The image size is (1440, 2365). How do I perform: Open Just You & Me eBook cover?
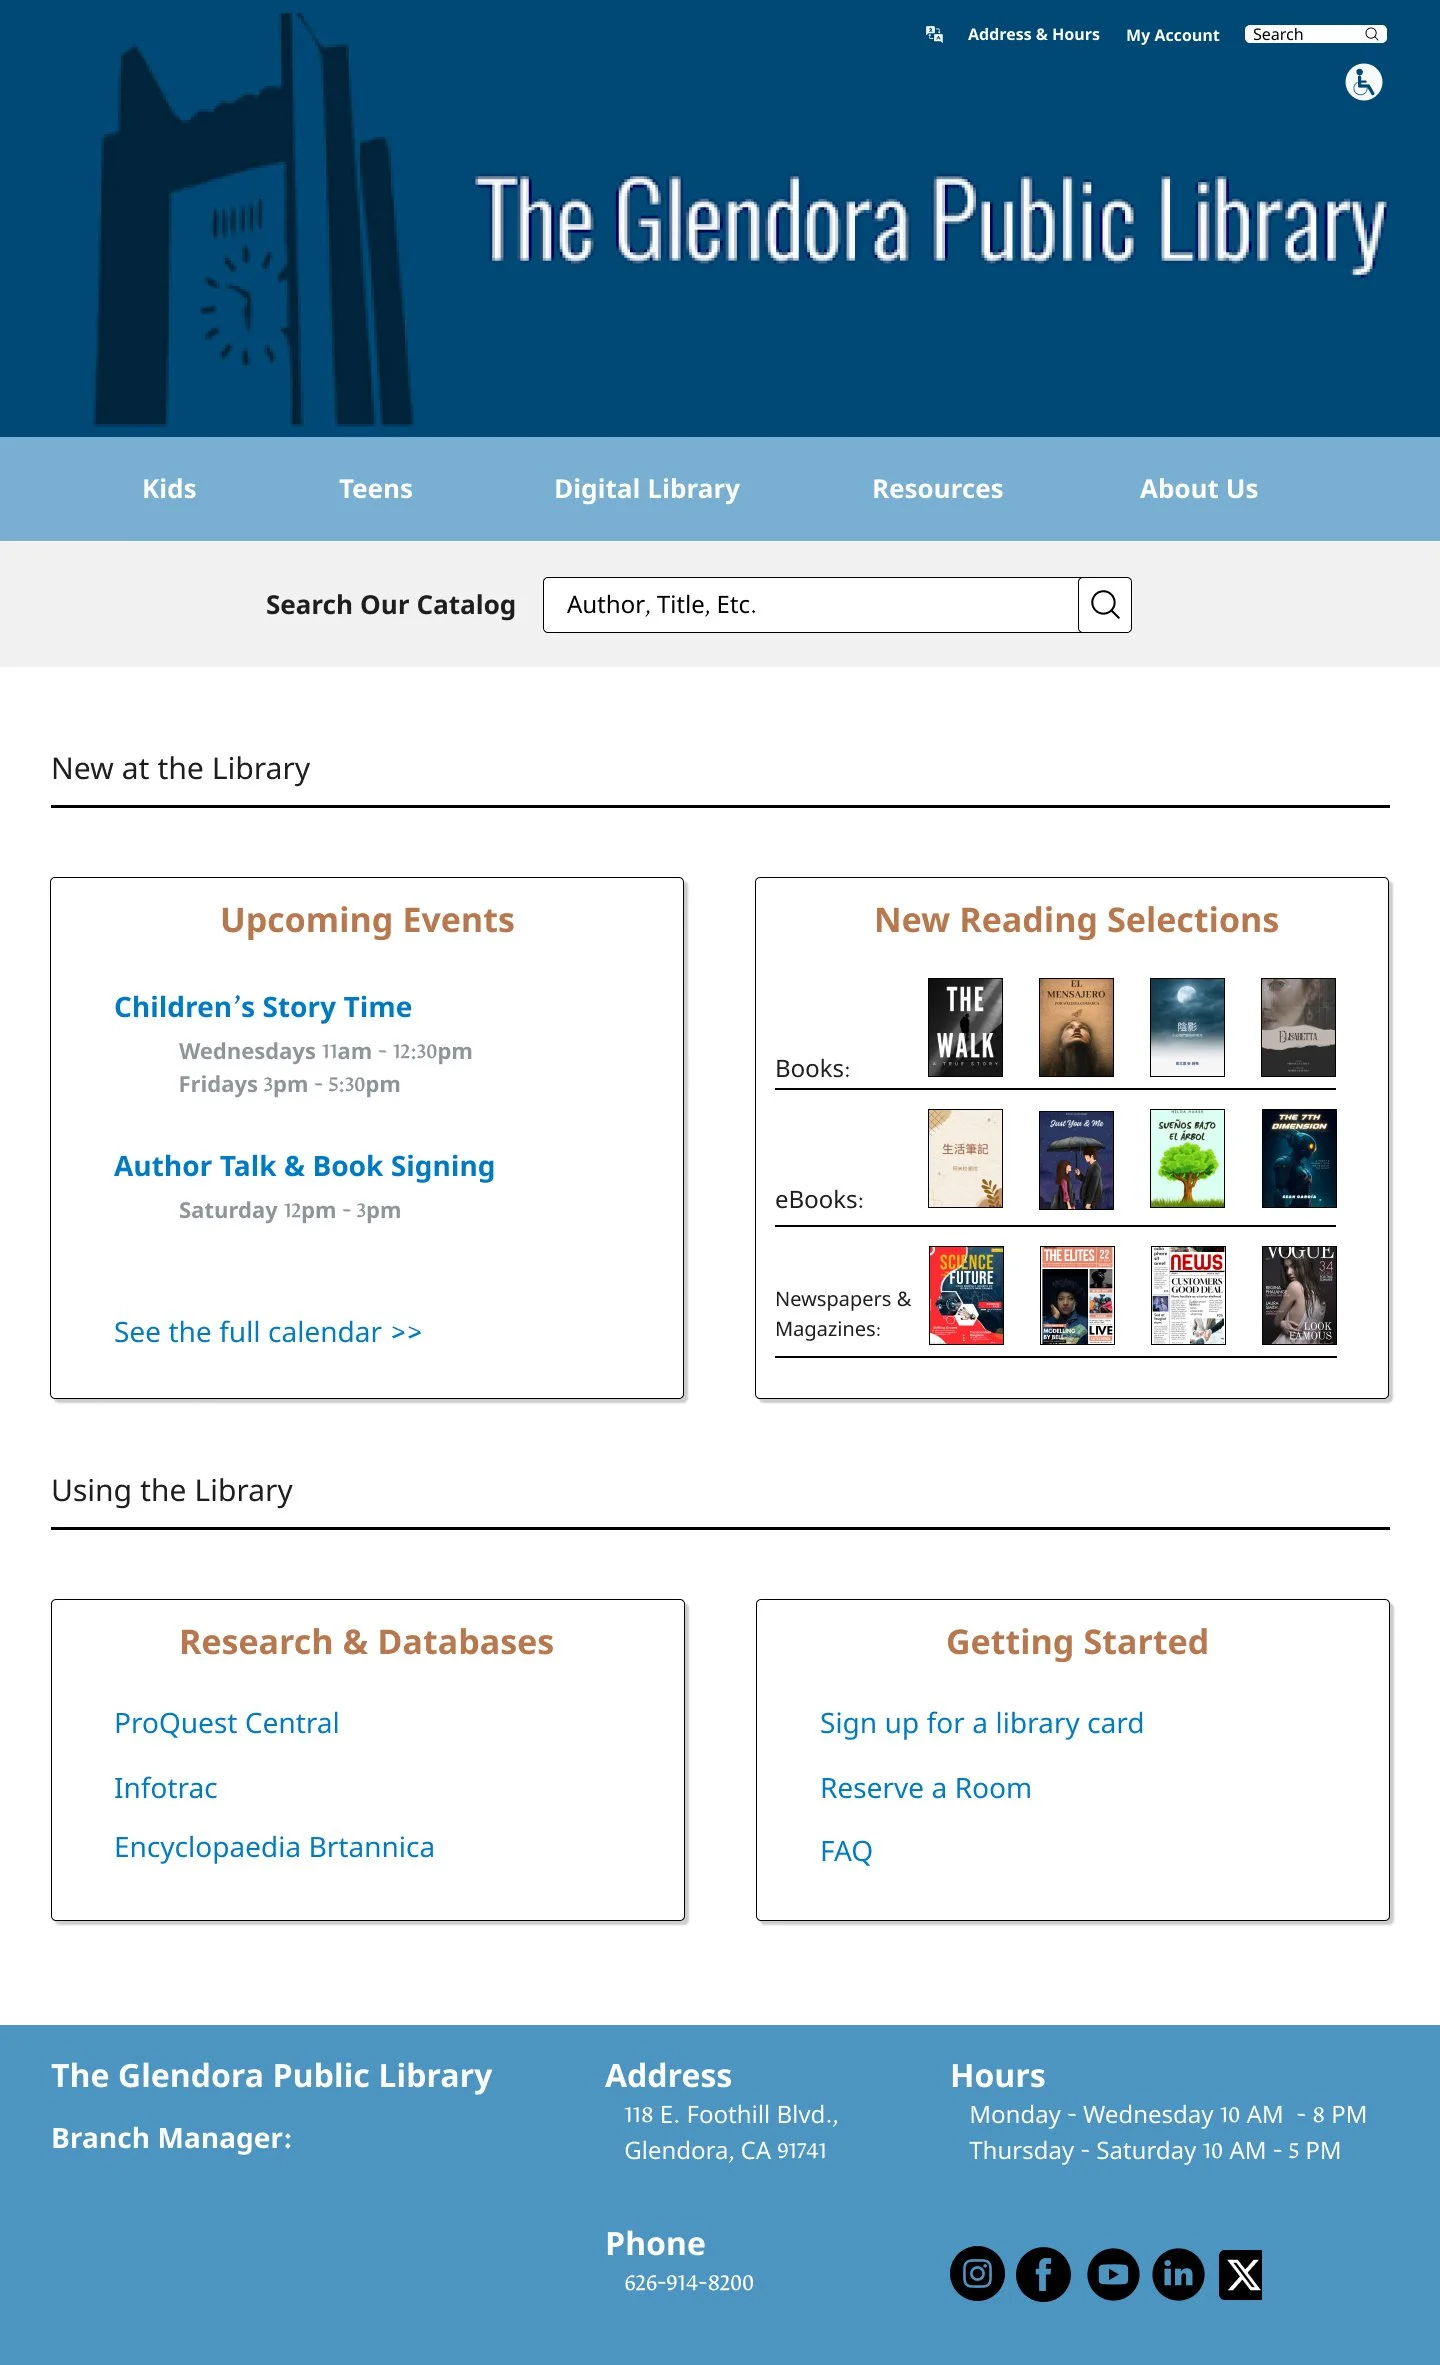1076,1158
